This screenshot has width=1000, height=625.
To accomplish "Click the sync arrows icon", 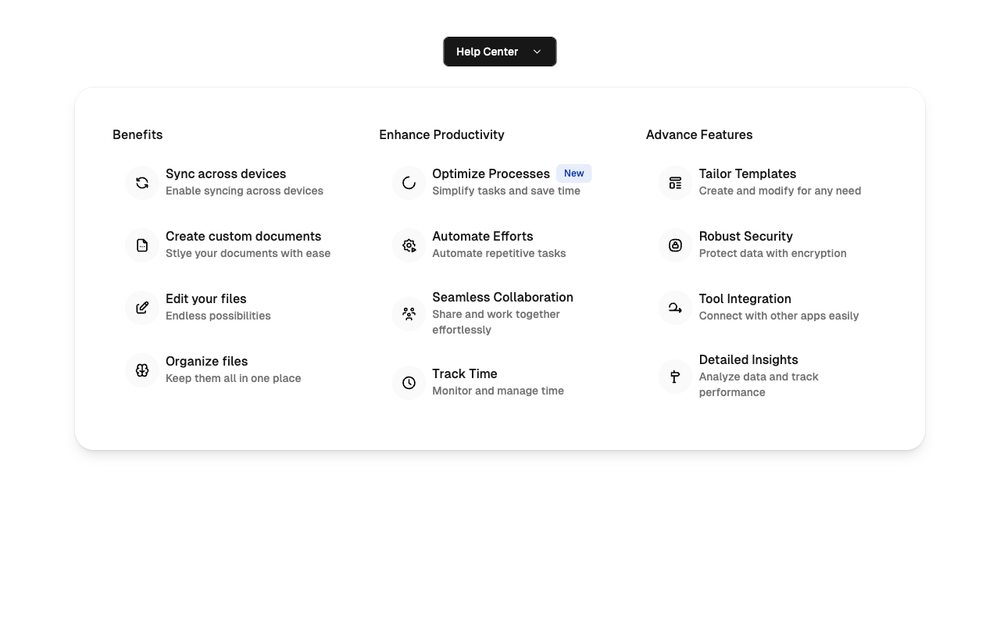I will (x=142, y=183).
